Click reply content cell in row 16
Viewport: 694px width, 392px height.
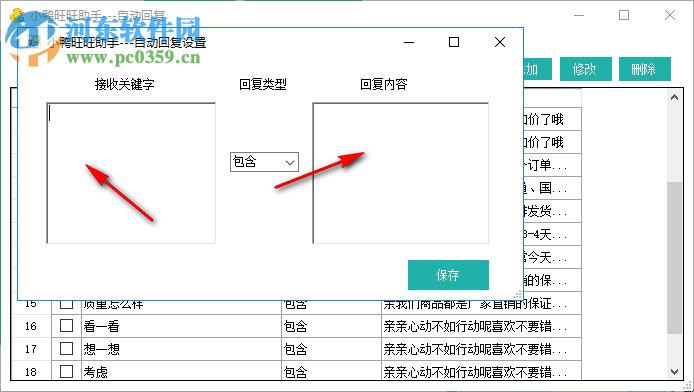click(481, 326)
